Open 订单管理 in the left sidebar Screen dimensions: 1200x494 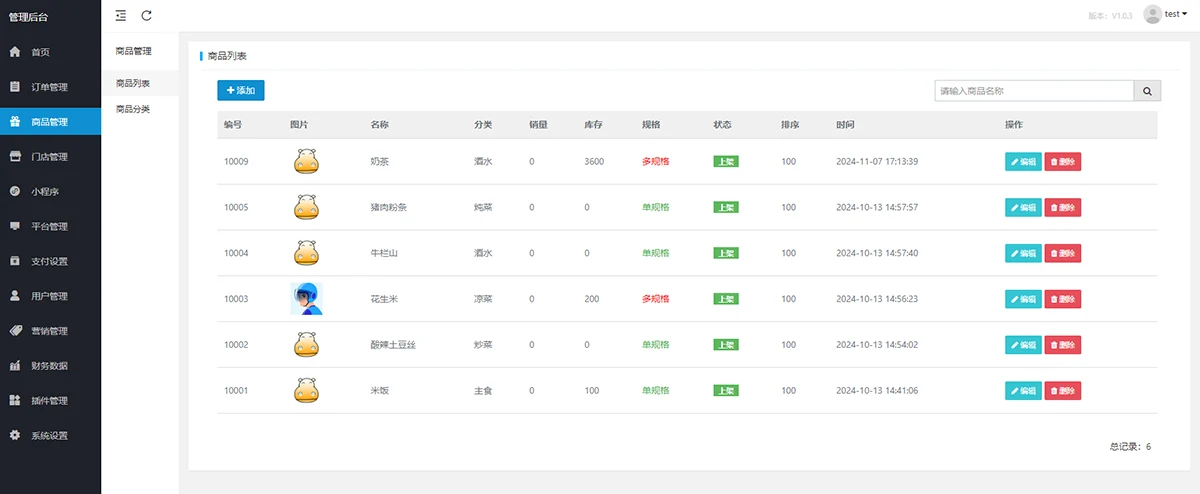[x=49, y=87]
